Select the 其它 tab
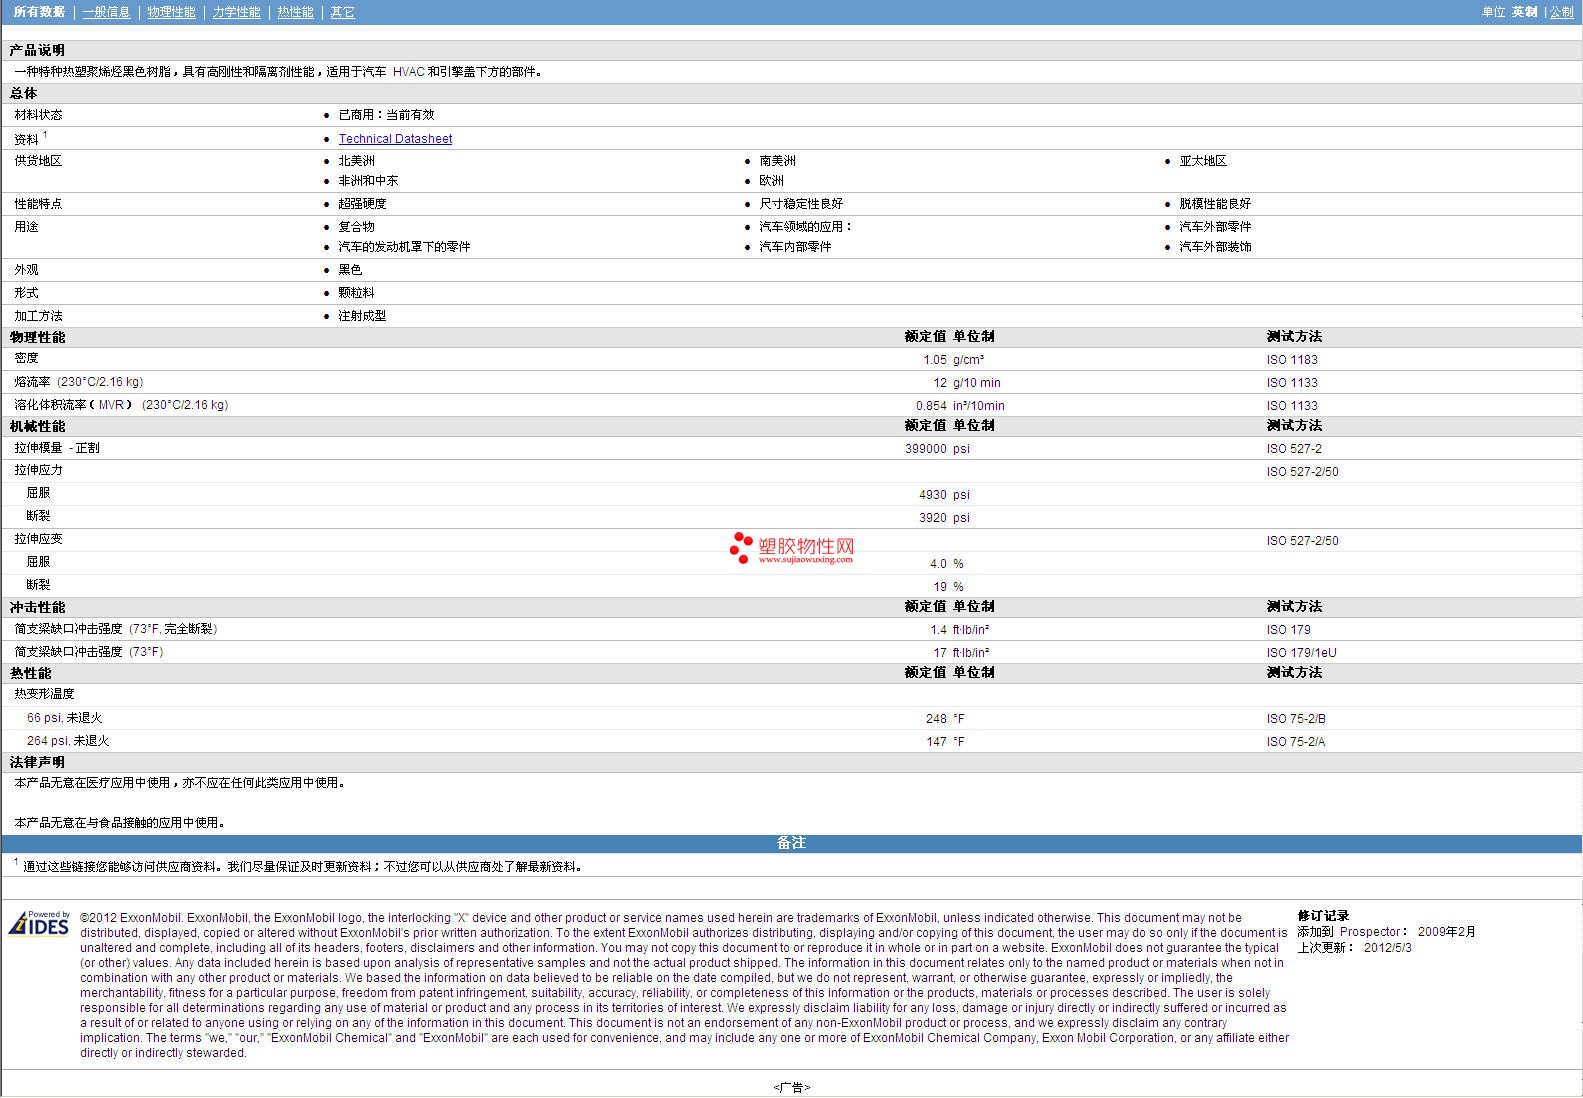This screenshot has height=1098, width=1583. (x=342, y=12)
